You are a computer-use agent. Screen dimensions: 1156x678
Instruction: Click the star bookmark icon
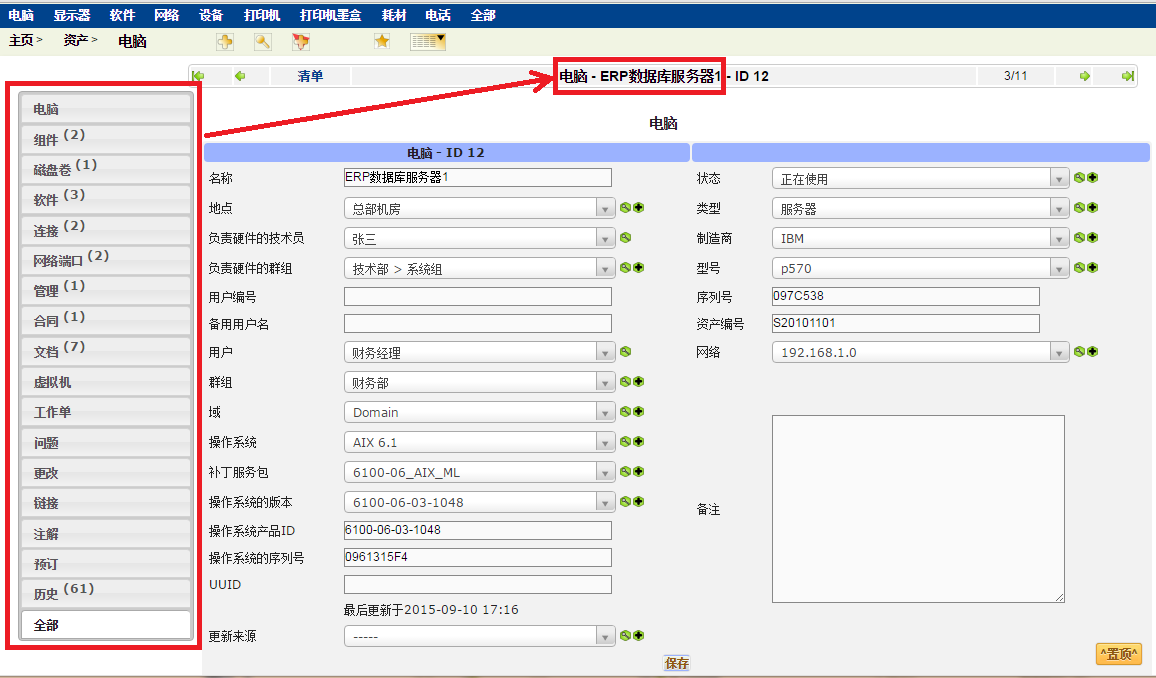point(382,41)
